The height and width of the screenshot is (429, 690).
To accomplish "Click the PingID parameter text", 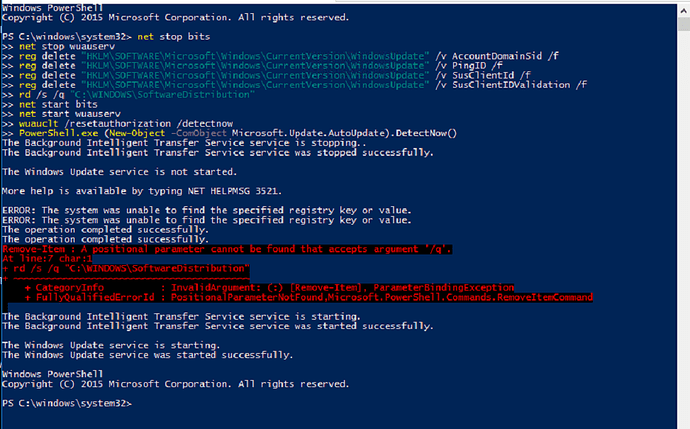I will point(469,66).
